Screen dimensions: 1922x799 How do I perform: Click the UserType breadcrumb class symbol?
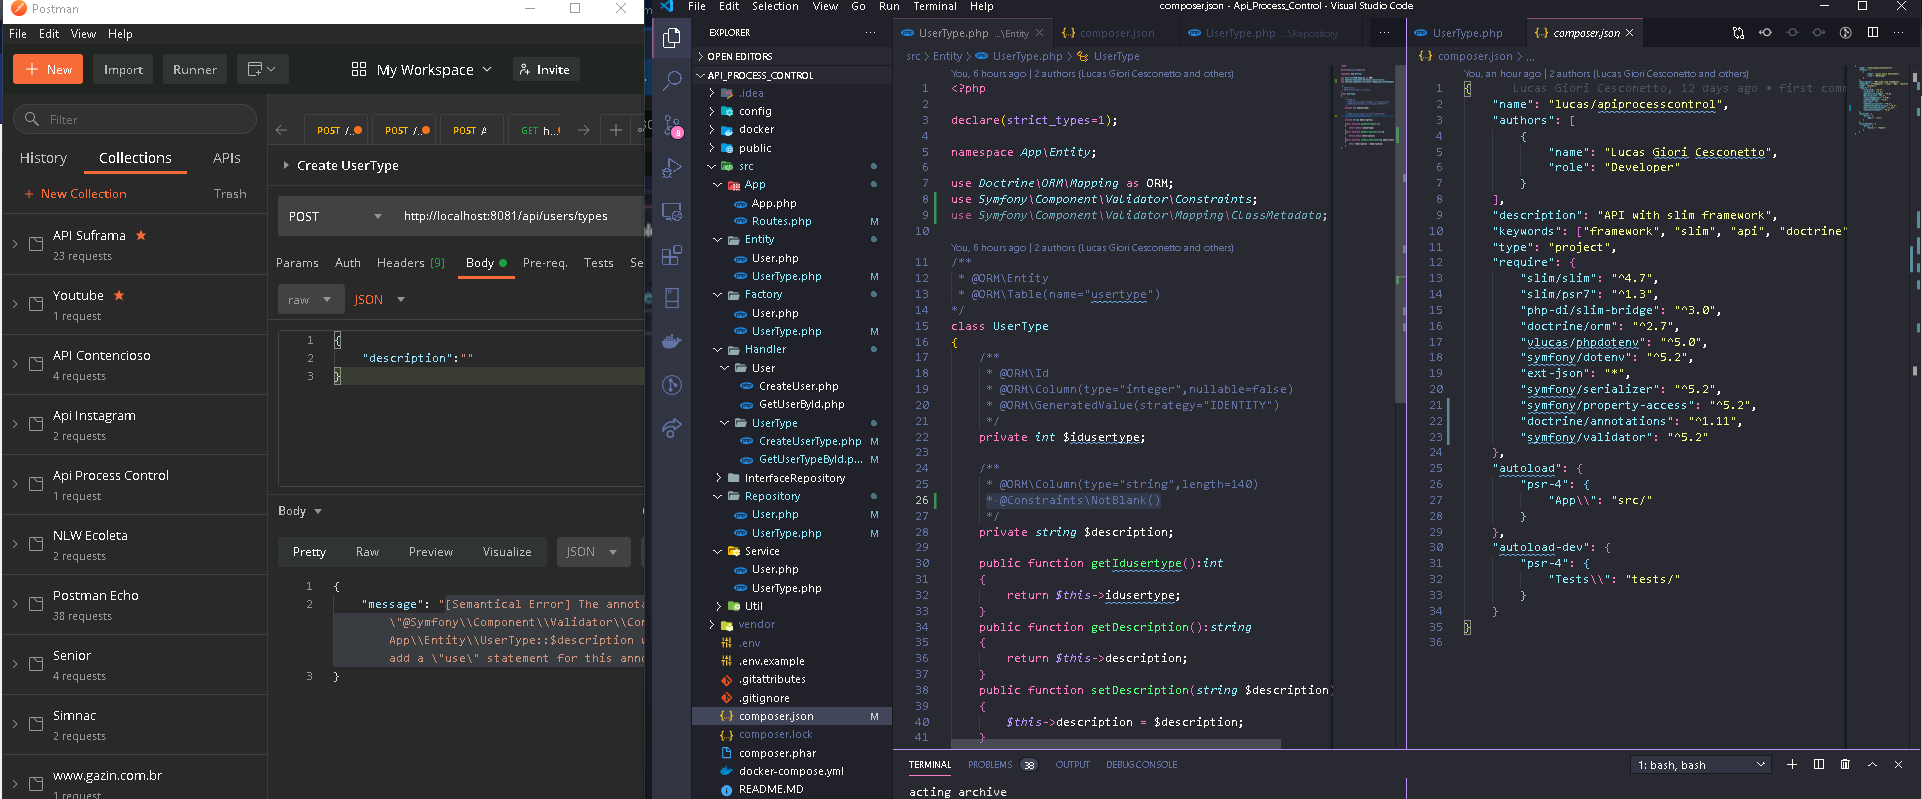1108,56
